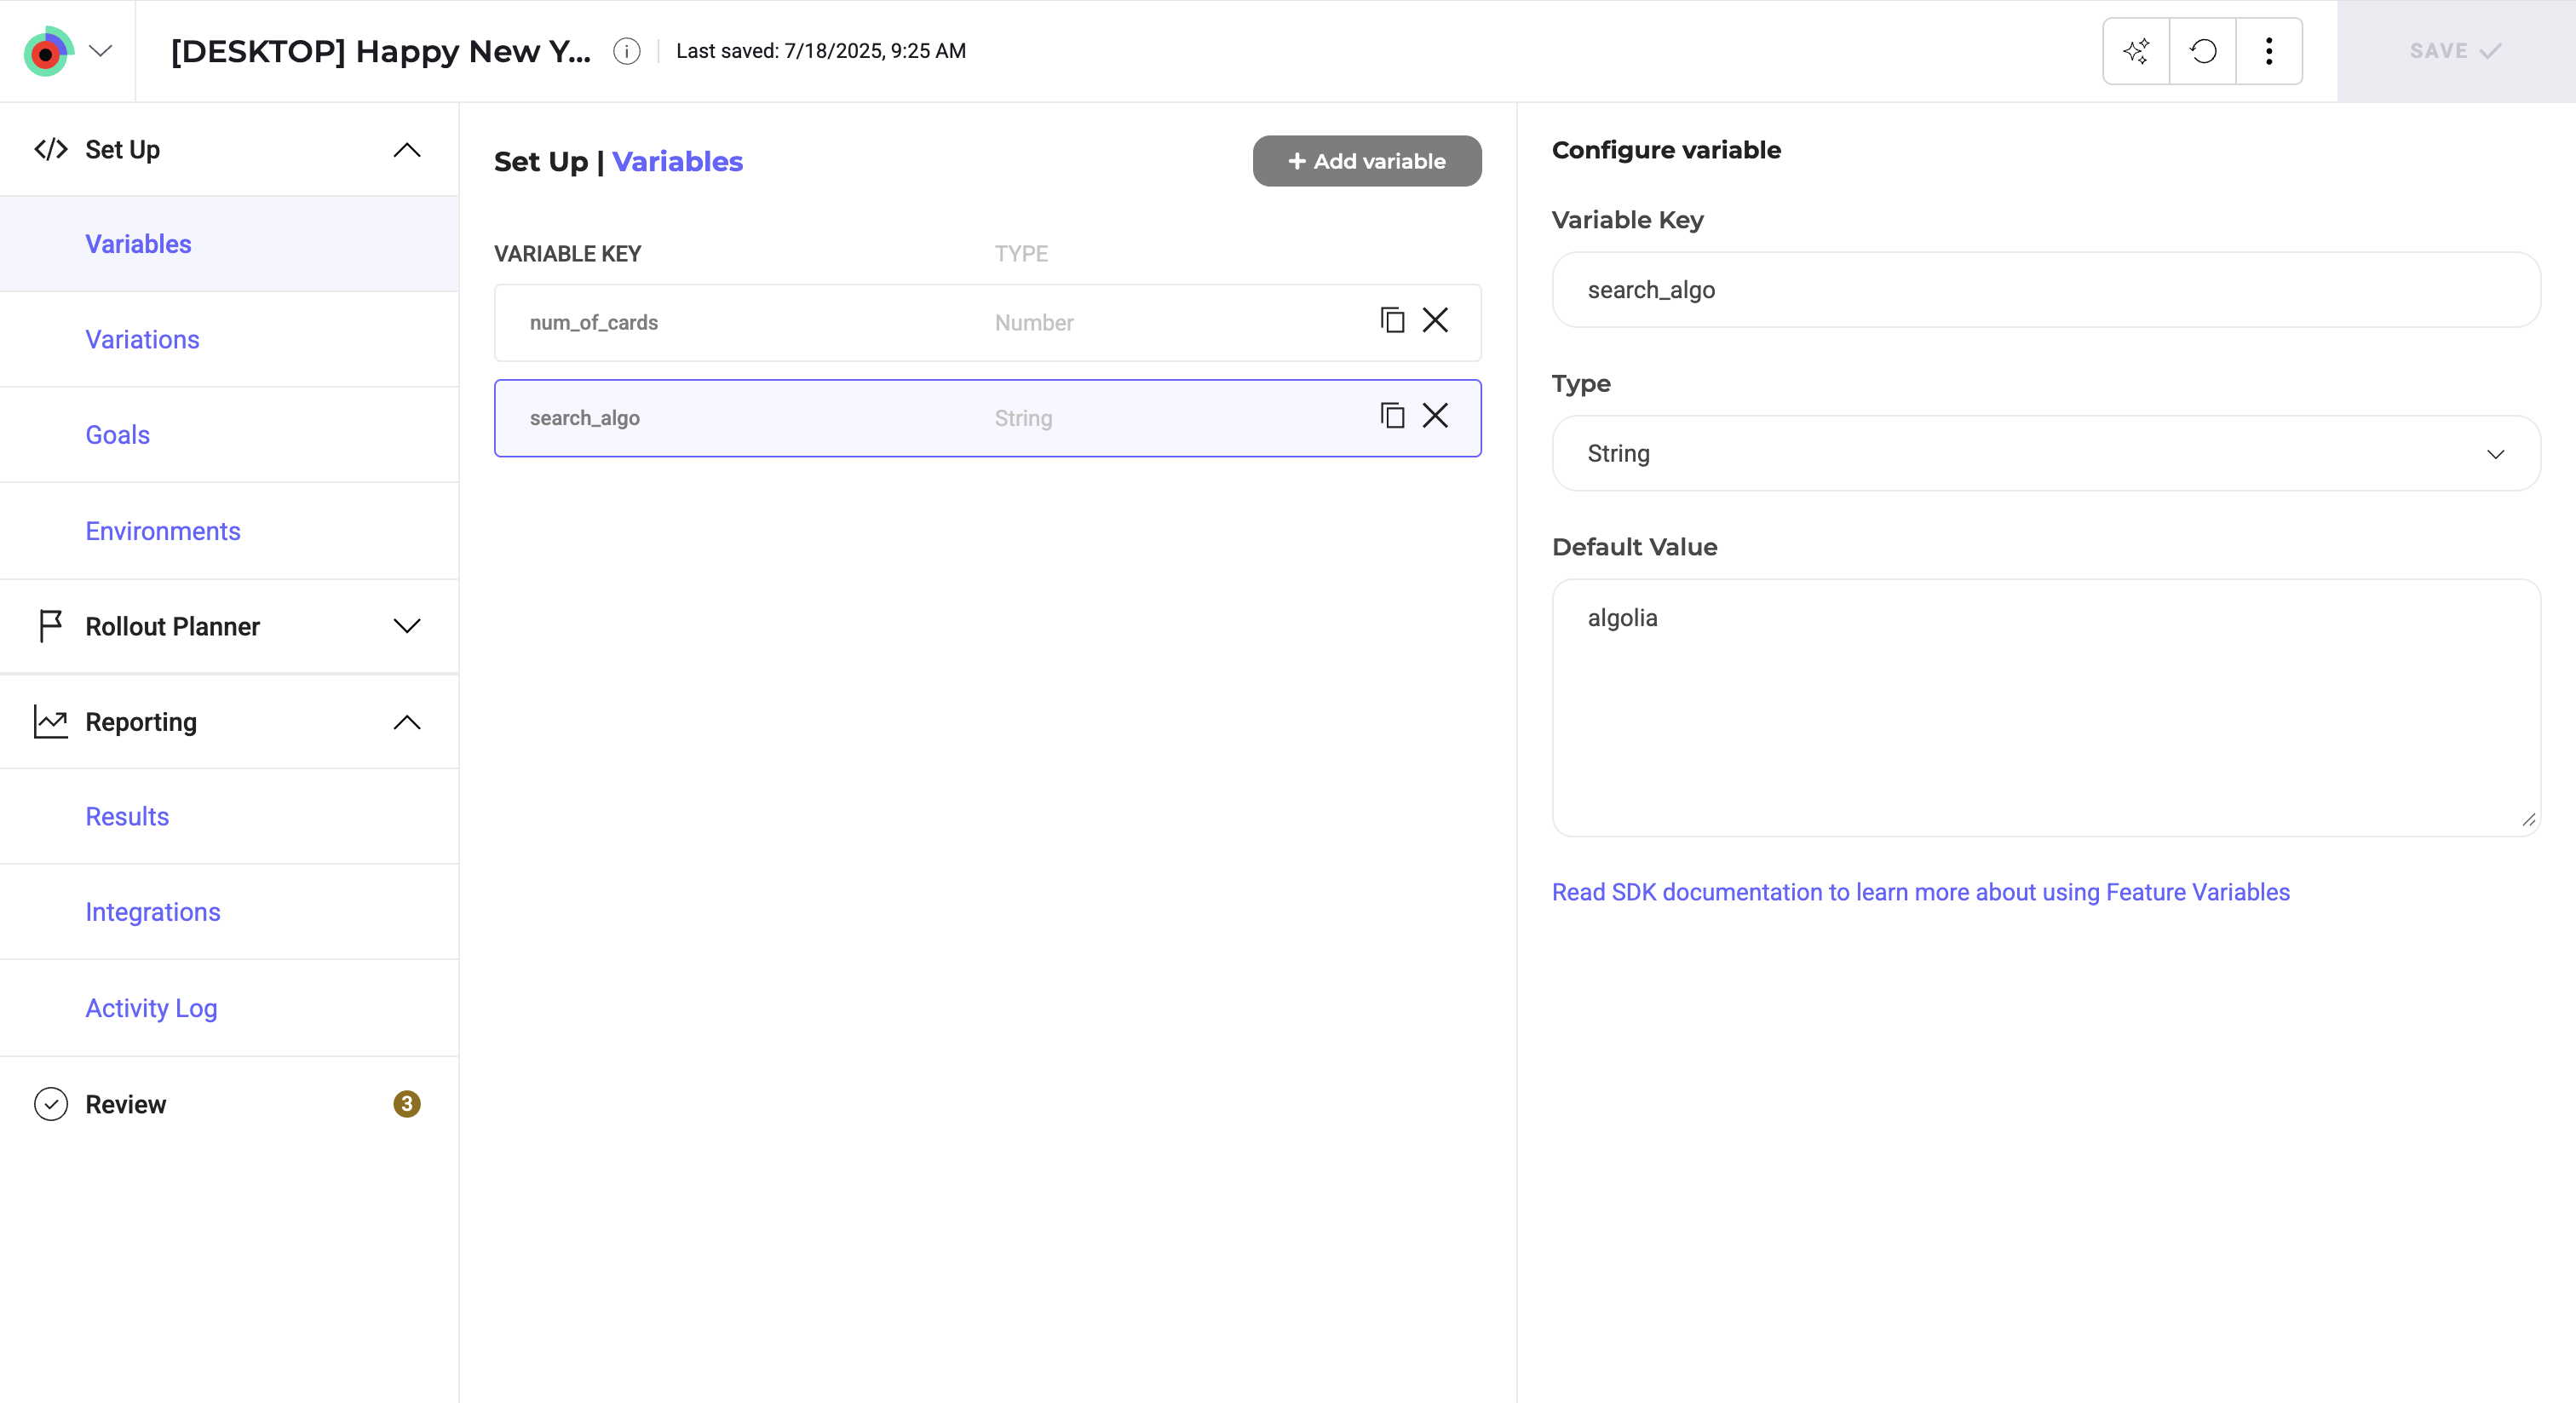Delete the num_of_cards variable
The image size is (2576, 1403).
click(1435, 320)
